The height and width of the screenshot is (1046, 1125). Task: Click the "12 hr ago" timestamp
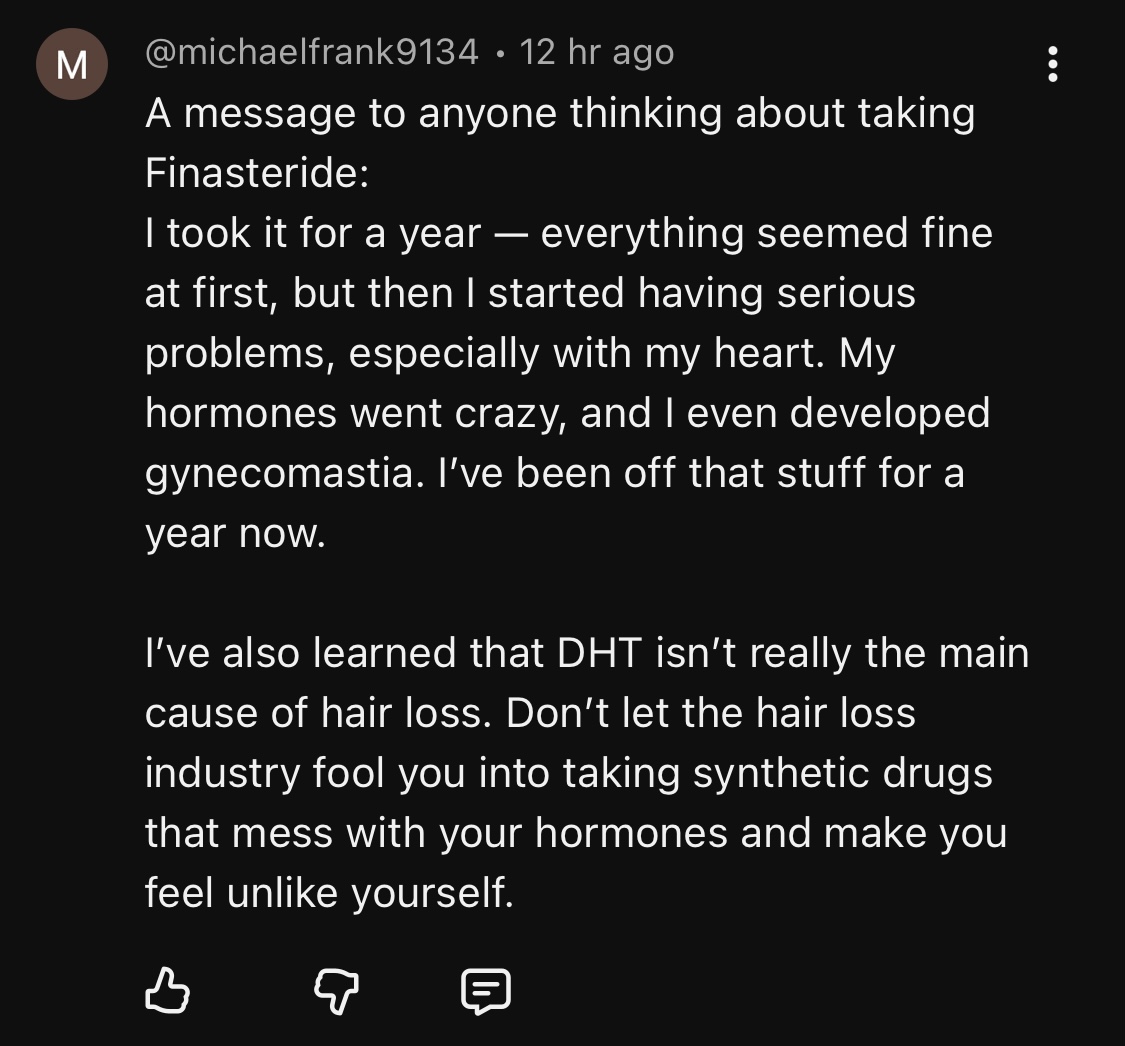coord(597,52)
